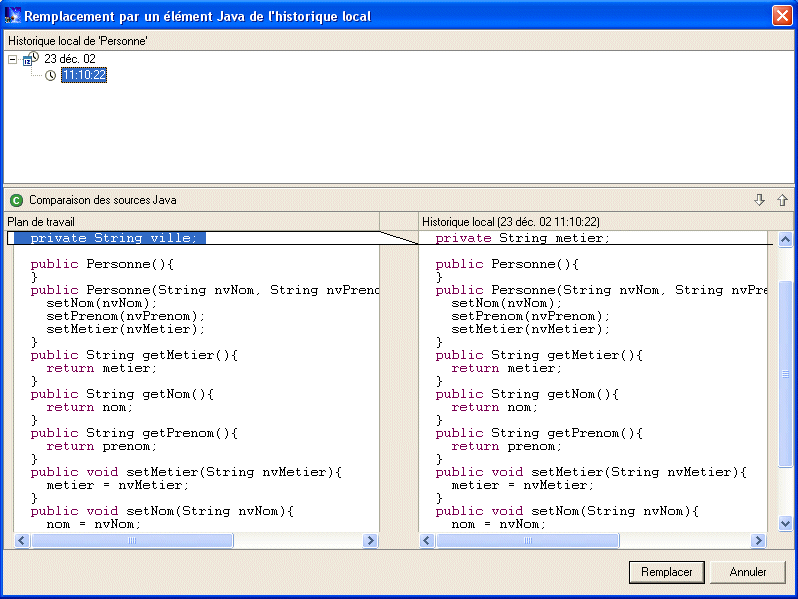Click 'public String getPrenom(){' in right pane

click(539, 433)
